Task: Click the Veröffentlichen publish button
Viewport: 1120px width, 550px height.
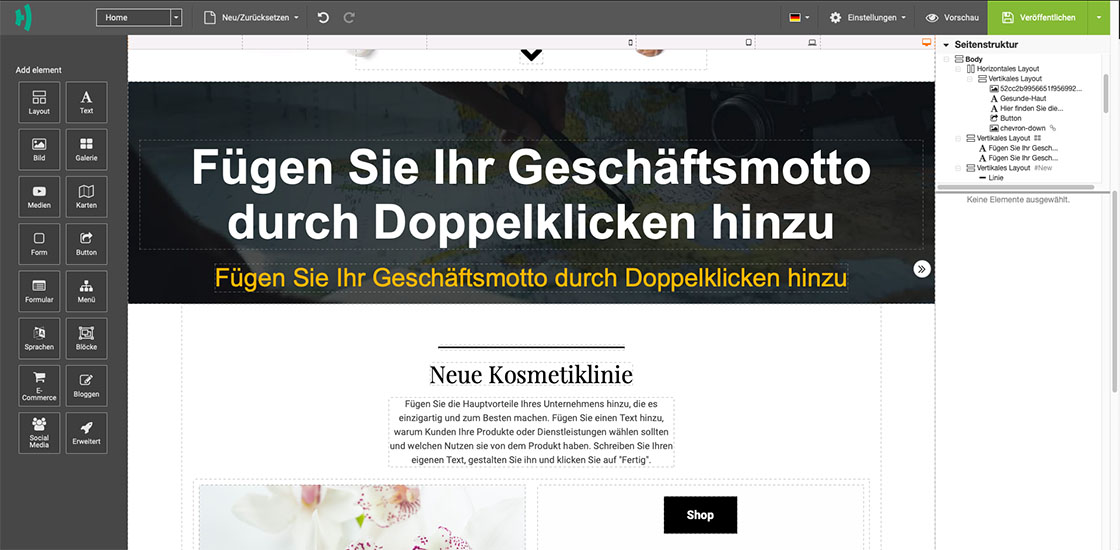Action: 1038,17
